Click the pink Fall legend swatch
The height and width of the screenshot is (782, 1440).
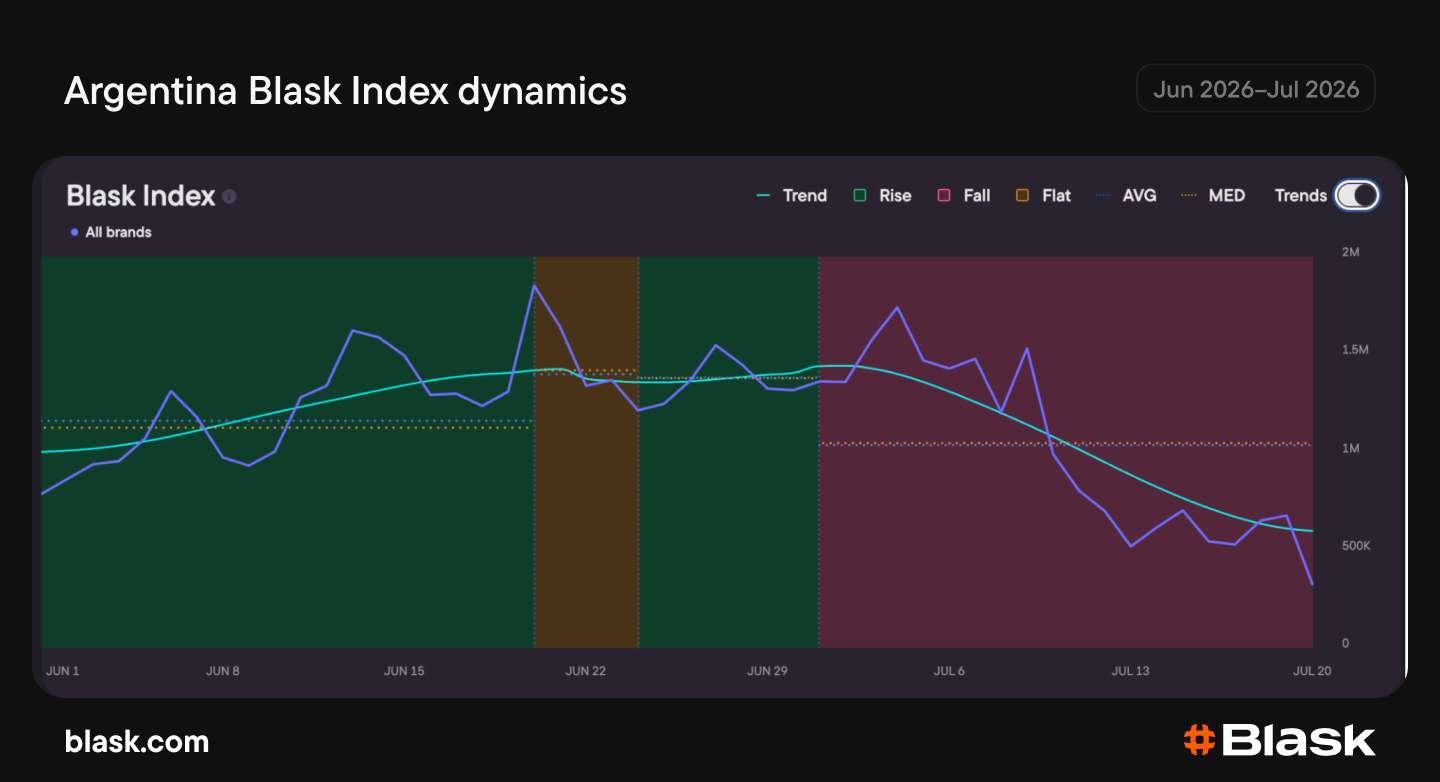943,196
